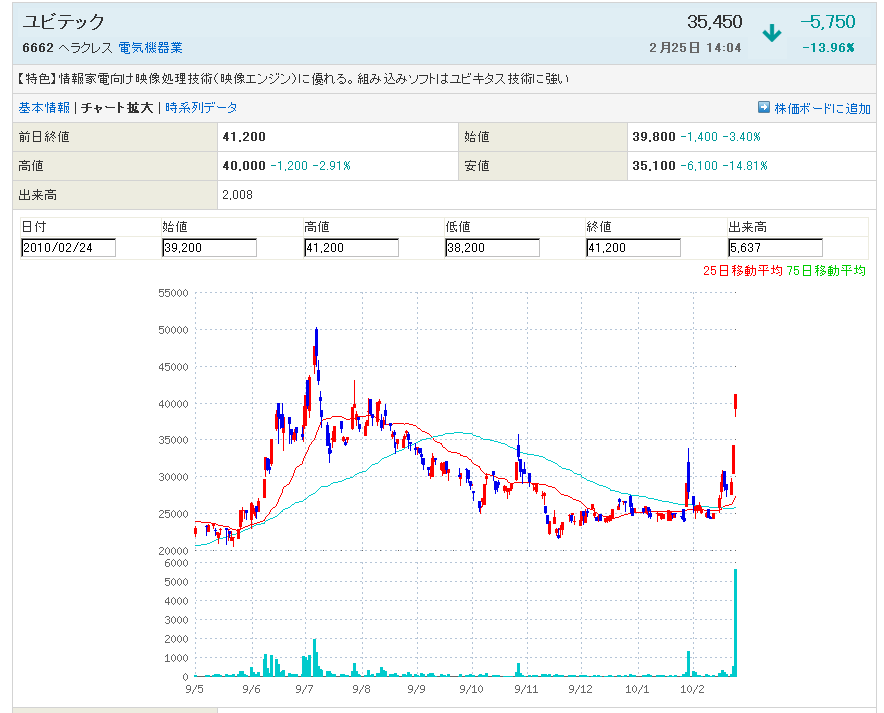This screenshot has height=713, width=884.
Task: Open the 基本情報 link
Action: (x=44, y=108)
